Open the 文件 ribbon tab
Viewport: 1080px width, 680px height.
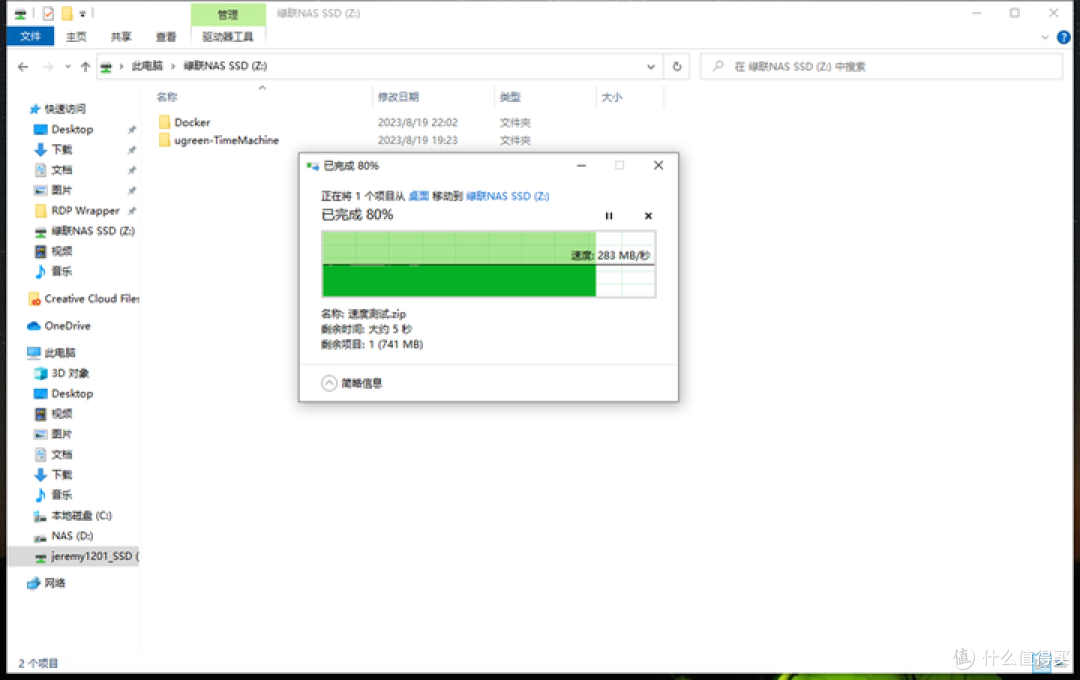[30, 37]
